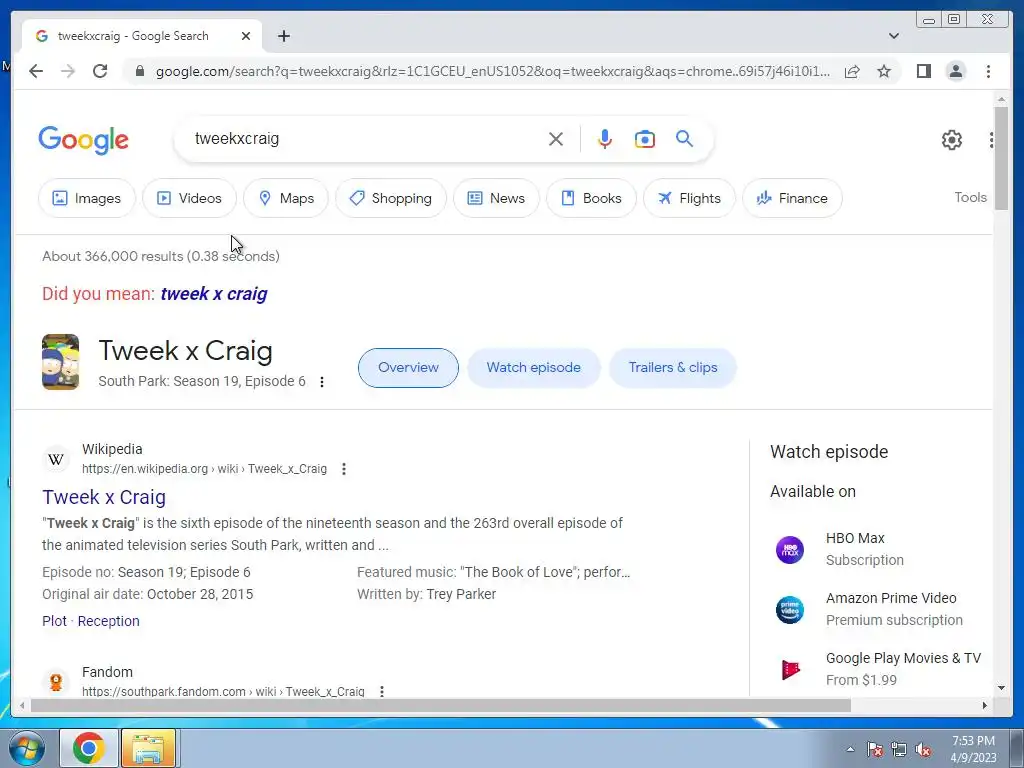Open the Tweek x Craig Wikipedia link
The height and width of the screenshot is (768, 1024).
(x=104, y=497)
